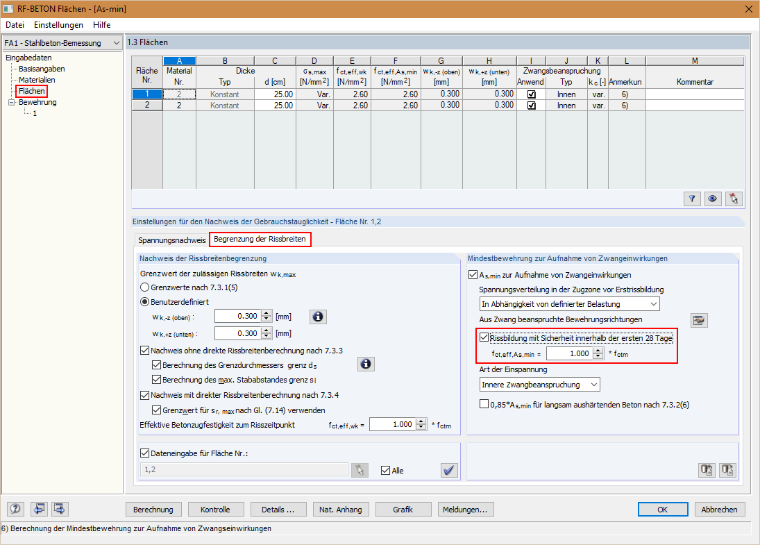Open the Hilfe menu
Screen dimensions: 760x545
point(102,25)
